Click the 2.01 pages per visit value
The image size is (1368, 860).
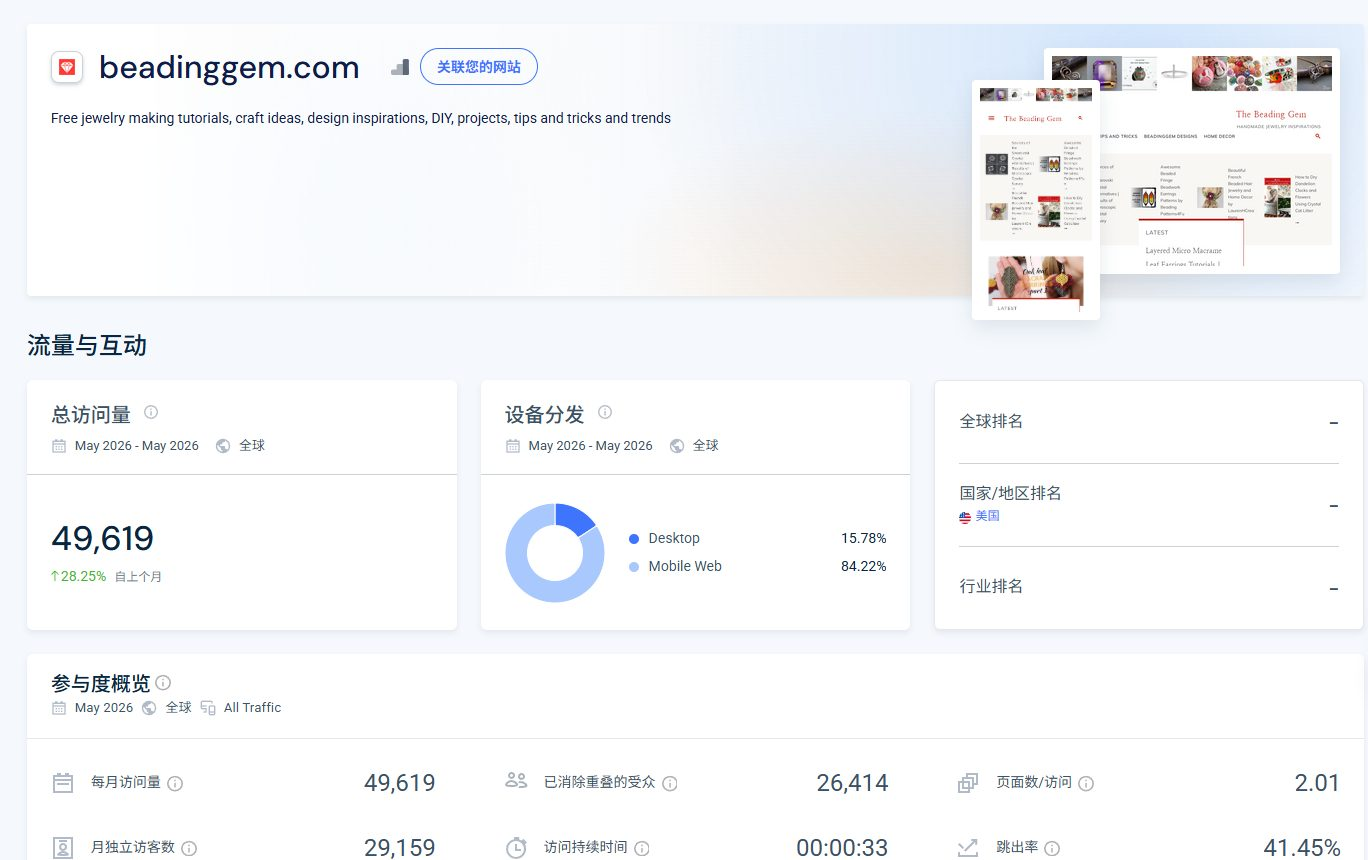tap(1317, 783)
